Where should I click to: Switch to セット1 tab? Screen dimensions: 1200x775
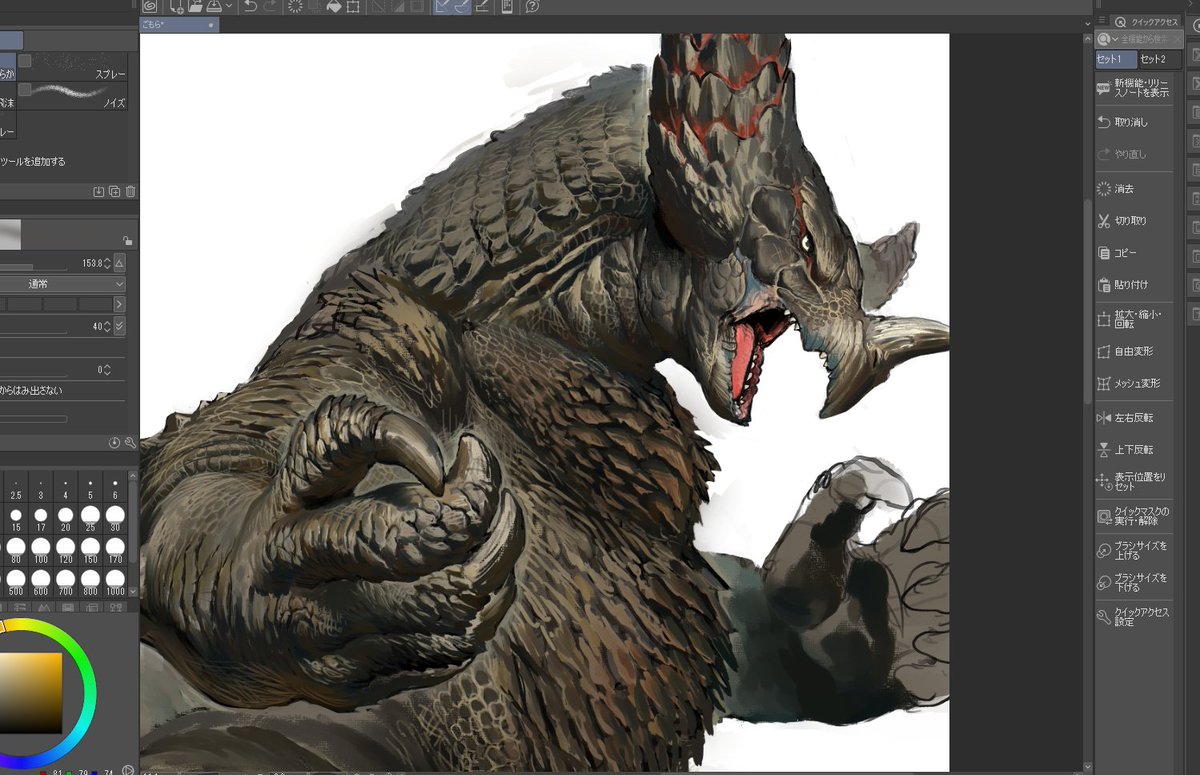(x=1115, y=59)
